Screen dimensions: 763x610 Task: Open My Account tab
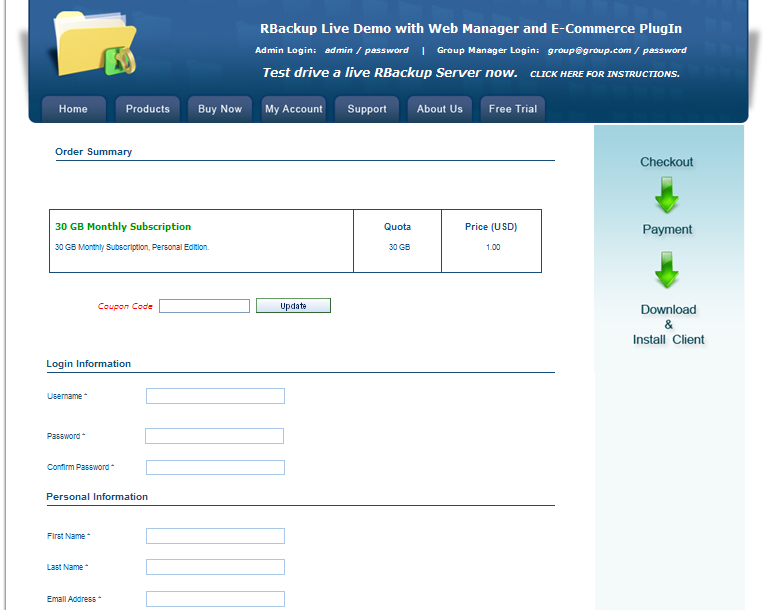pos(293,109)
